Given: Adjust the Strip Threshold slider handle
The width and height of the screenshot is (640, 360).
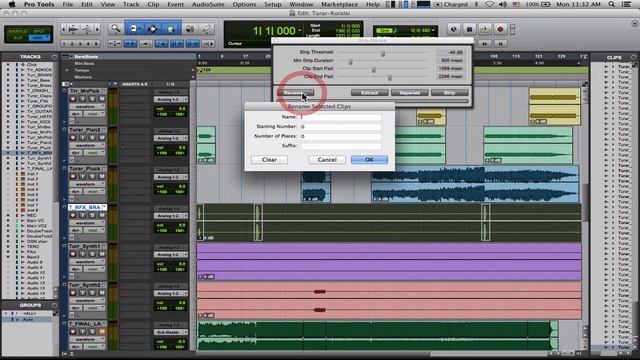Looking at the screenshot, I should point(383,53).
